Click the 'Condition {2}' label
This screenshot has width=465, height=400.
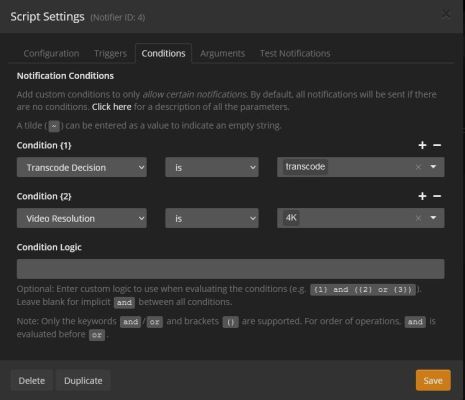tap(44, 196)
